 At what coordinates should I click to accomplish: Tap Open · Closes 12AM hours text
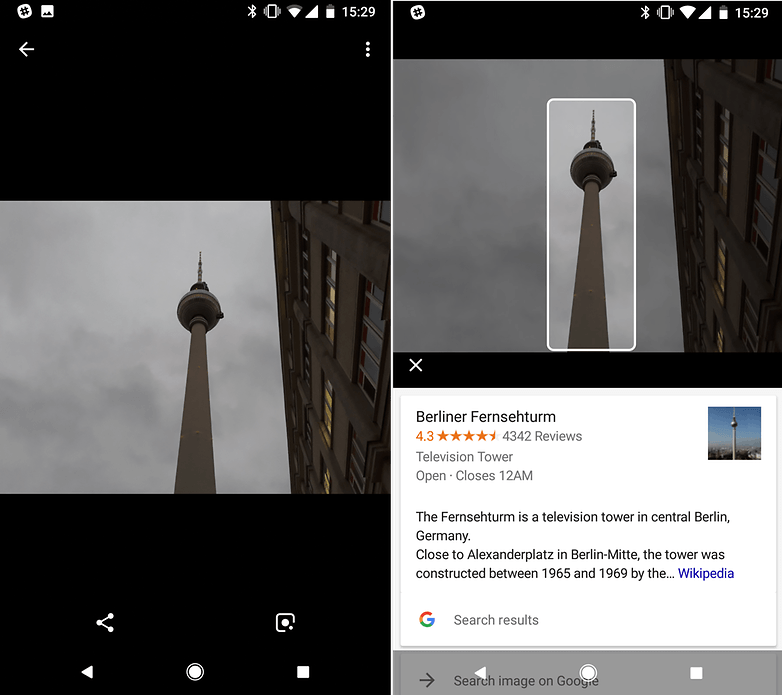474,476
